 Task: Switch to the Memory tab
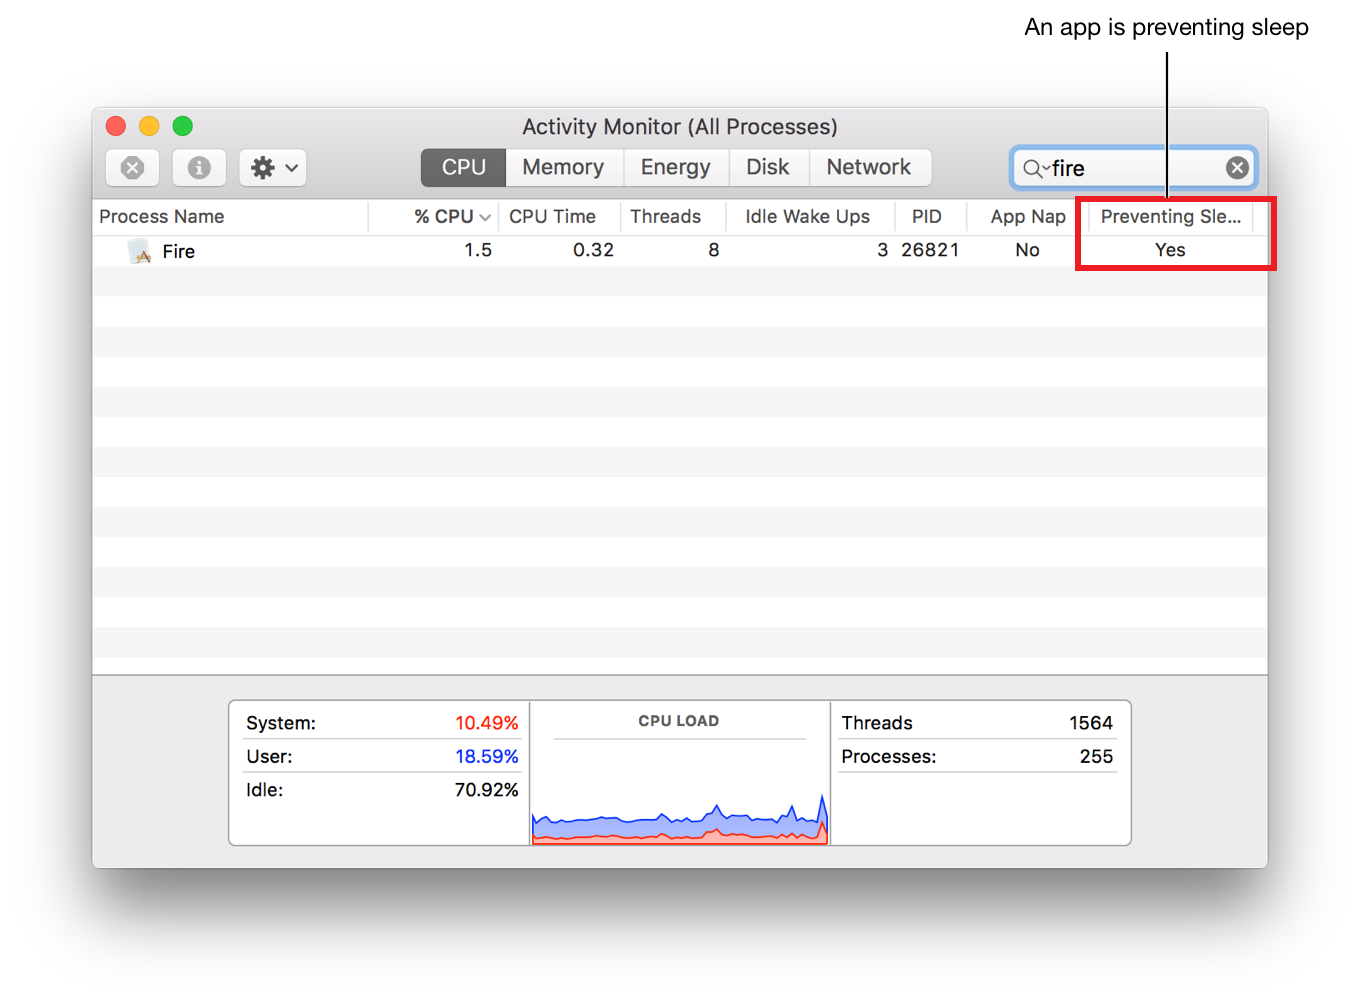pyautogui.click(x=563, y=168)
